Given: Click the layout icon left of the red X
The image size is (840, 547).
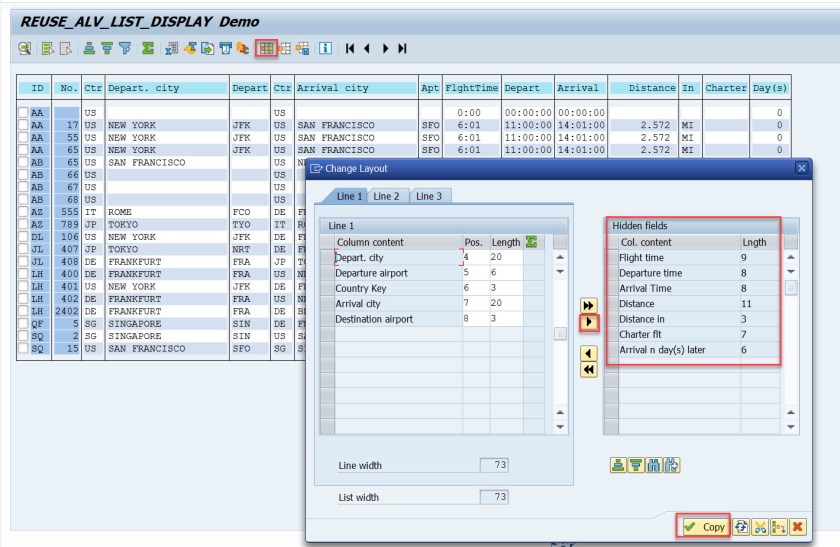Looking at the screenshot, I should click(x=778, y=527).
